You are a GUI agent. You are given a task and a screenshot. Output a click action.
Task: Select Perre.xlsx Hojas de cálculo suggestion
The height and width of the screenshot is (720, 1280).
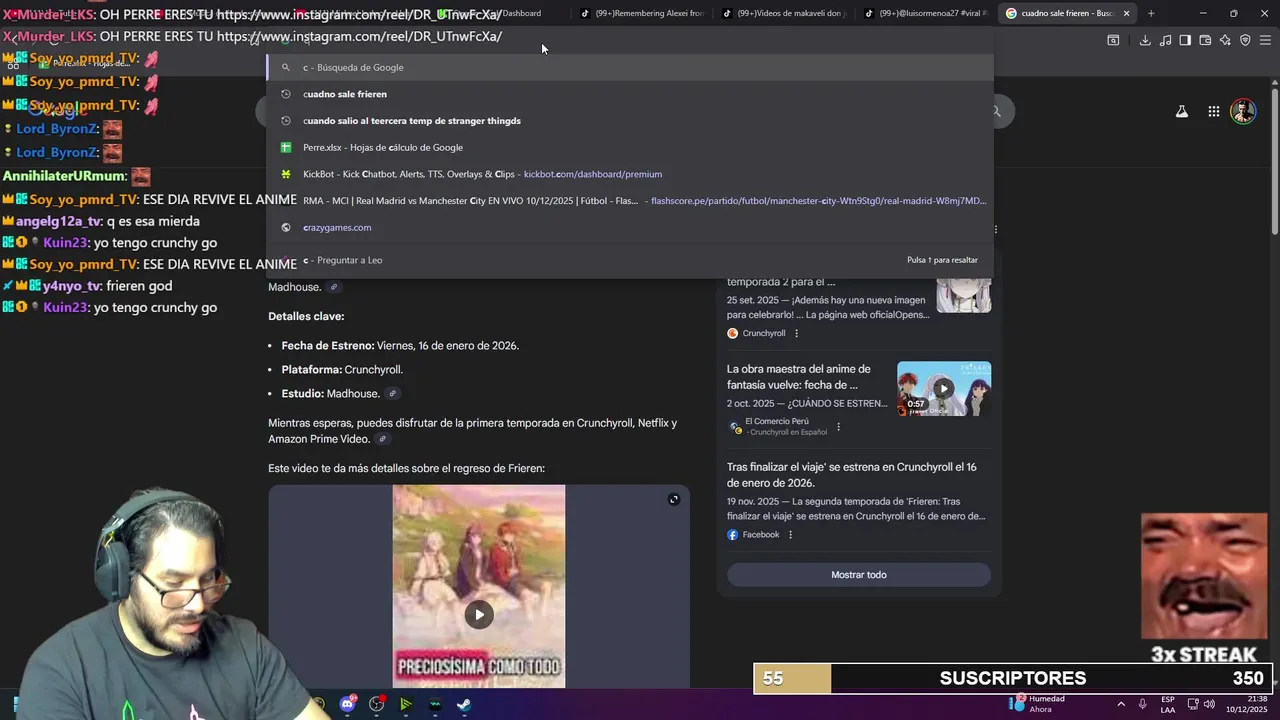tap(630, 147)
